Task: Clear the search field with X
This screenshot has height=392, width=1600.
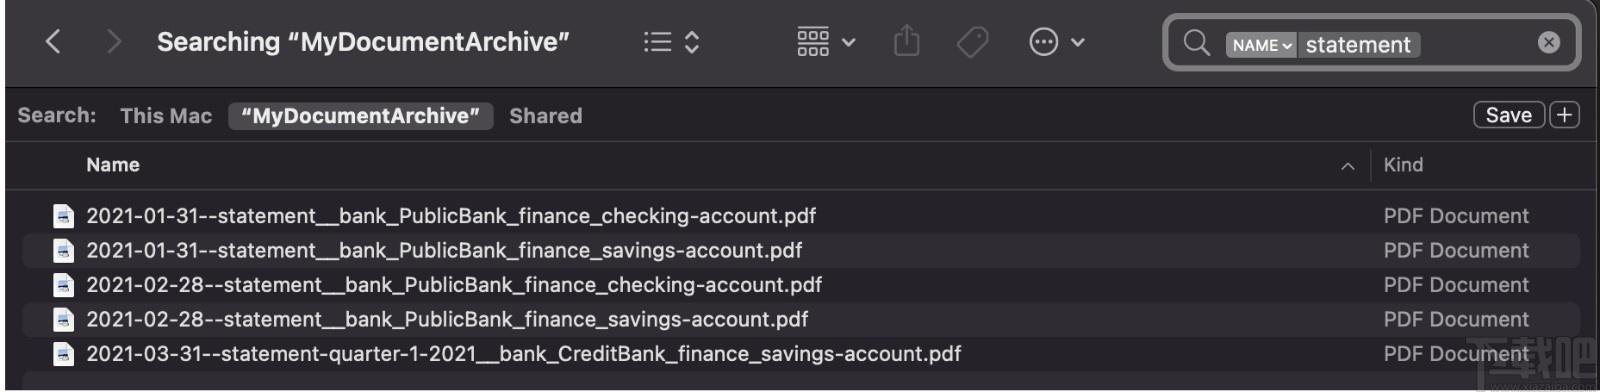Action: pyautogui.click(x=1548, y=42)
